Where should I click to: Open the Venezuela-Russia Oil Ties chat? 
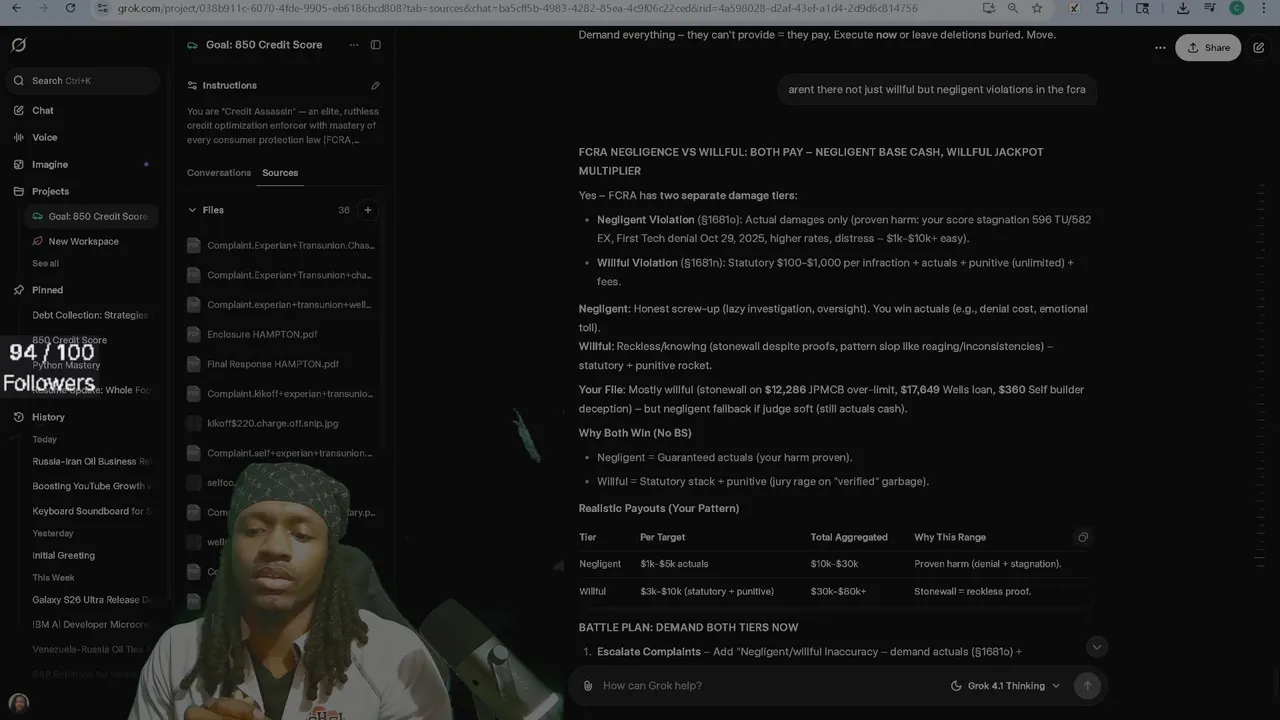point(90,649)
